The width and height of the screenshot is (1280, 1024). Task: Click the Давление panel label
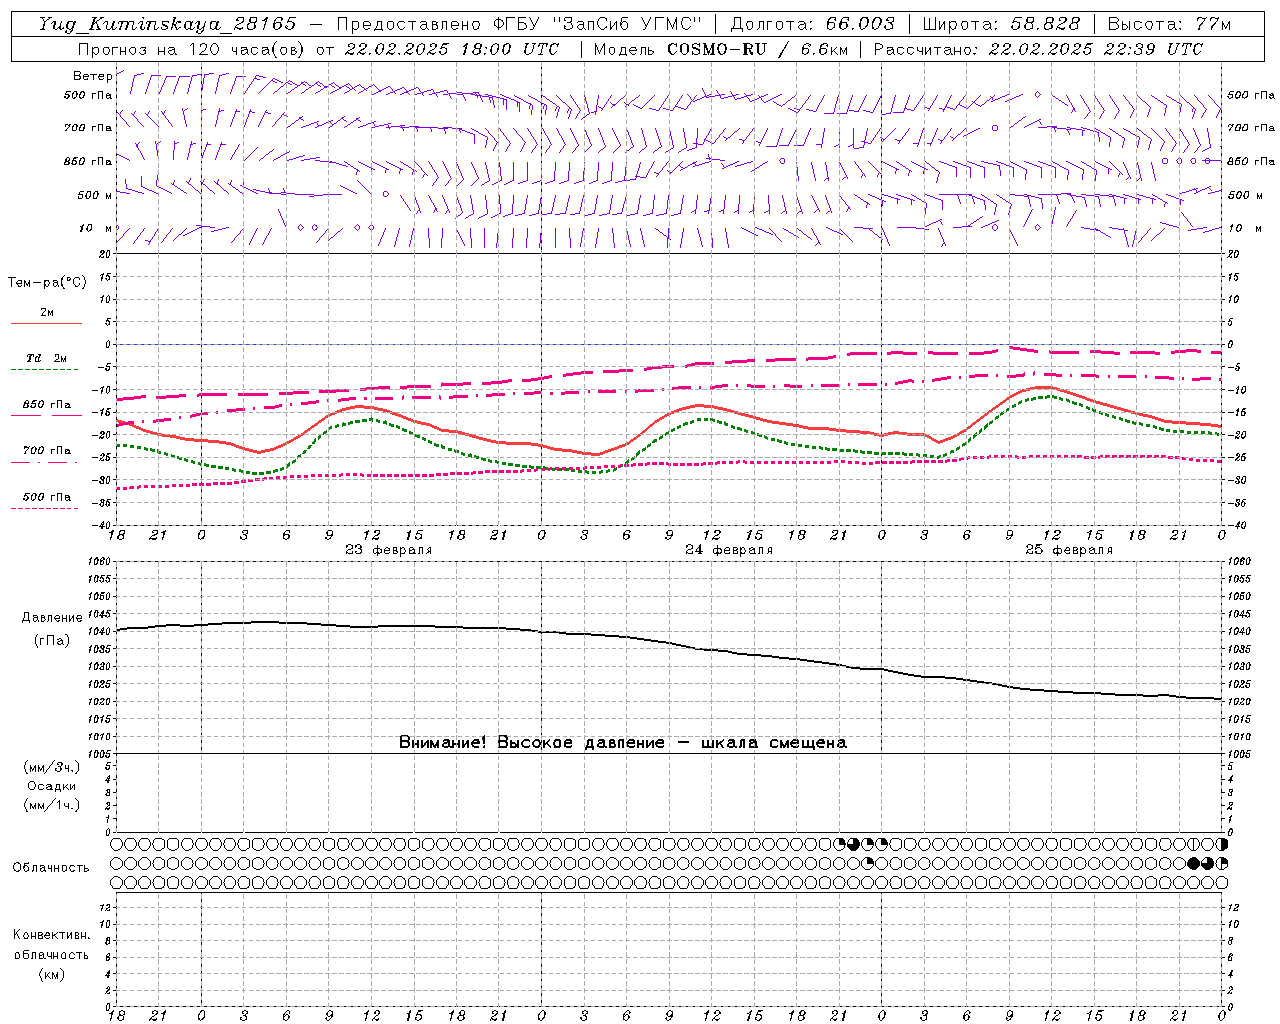[52, 618]
